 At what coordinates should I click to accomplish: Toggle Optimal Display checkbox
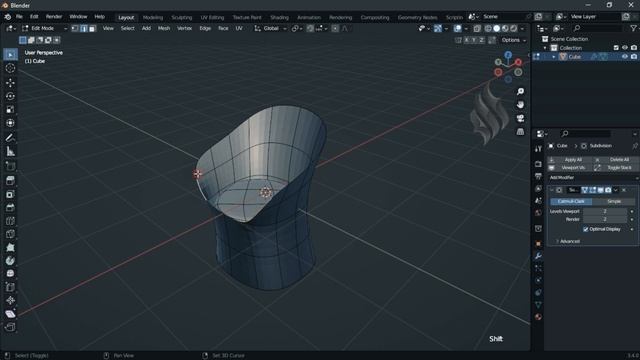pos(586,229)
